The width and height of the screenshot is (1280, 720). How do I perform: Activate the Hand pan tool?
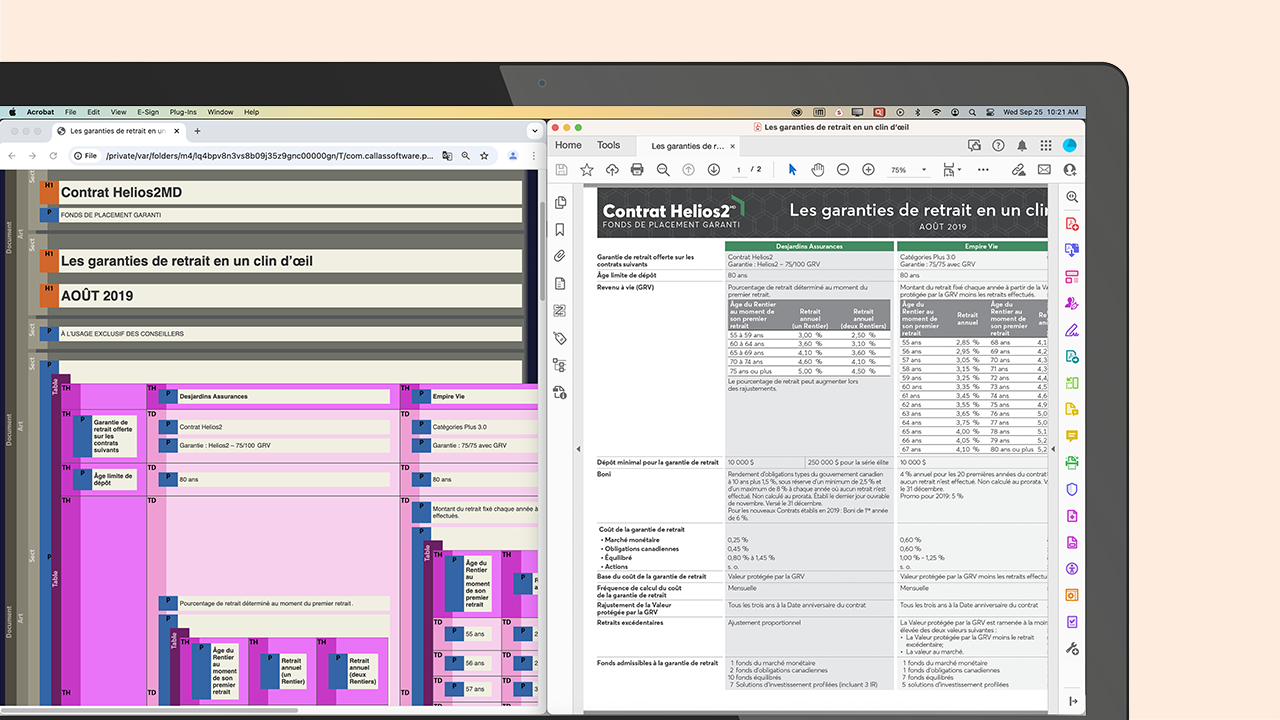coord(817,170)
